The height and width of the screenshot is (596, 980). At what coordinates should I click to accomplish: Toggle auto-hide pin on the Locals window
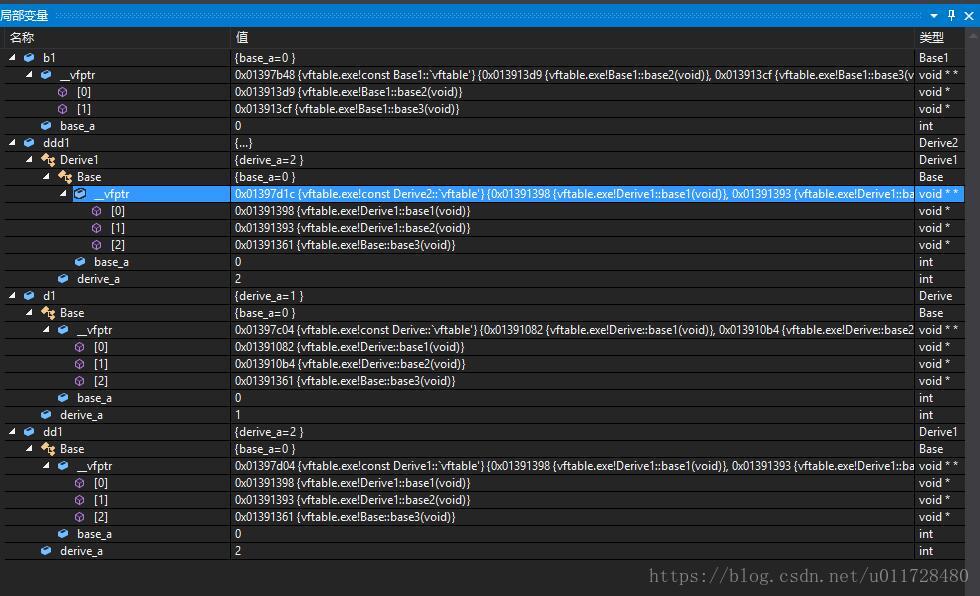950,15
